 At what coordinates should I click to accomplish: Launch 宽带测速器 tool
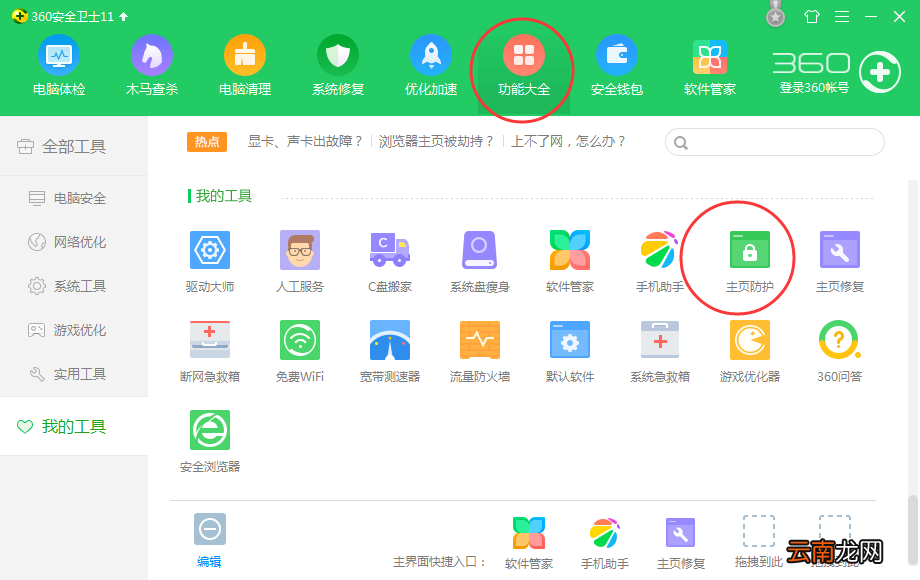(x=390, y=352)
